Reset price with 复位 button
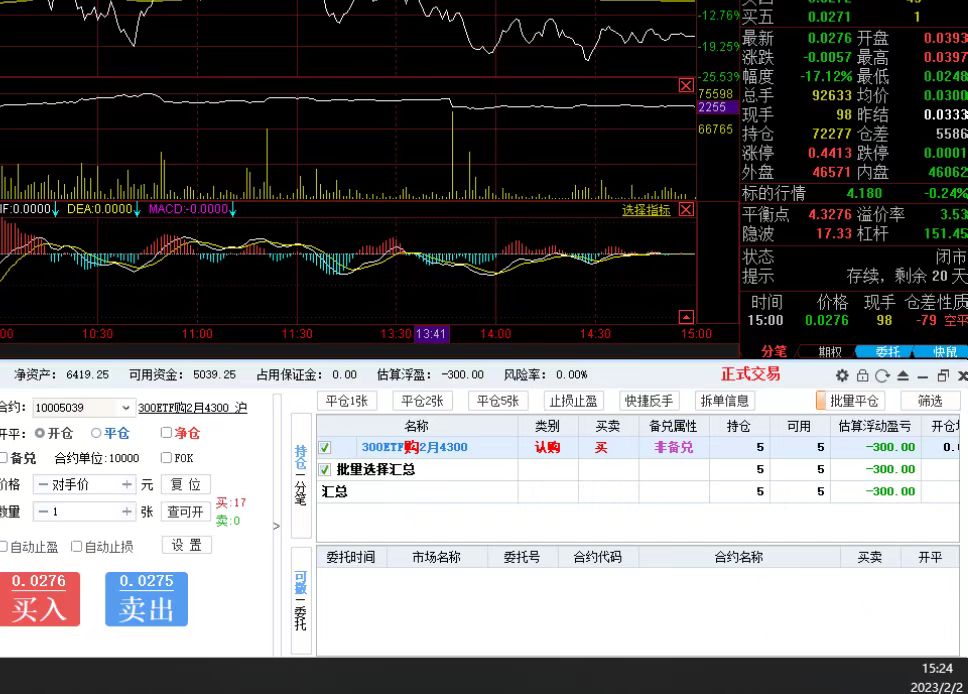This screenshot has width=968, height=694. click(x=186, y=485)
